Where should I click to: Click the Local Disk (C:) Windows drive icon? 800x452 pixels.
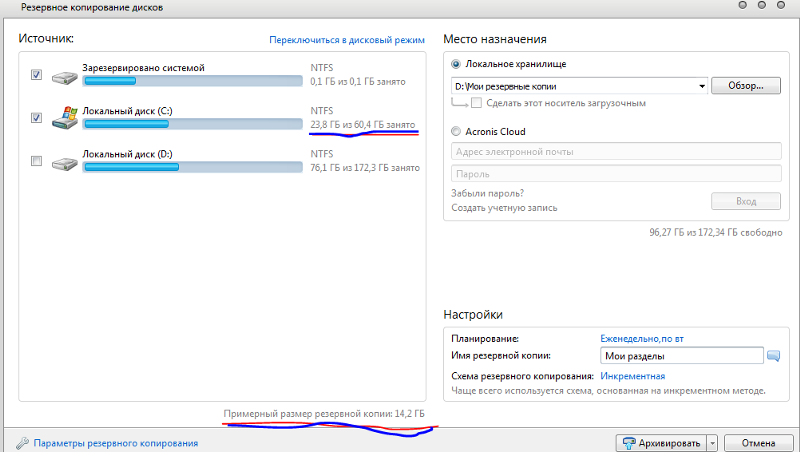tap(65, 118)
